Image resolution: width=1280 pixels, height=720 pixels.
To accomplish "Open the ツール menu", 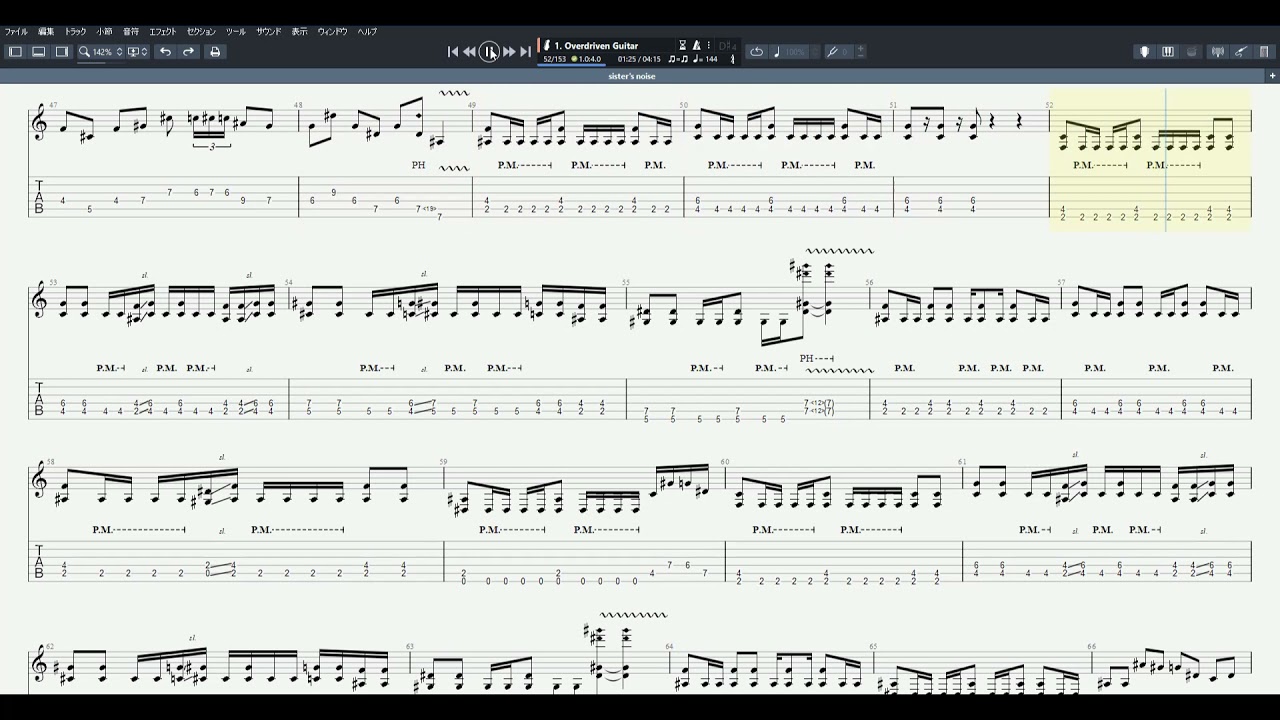I will pyautogui.click(x=235, y=32).
